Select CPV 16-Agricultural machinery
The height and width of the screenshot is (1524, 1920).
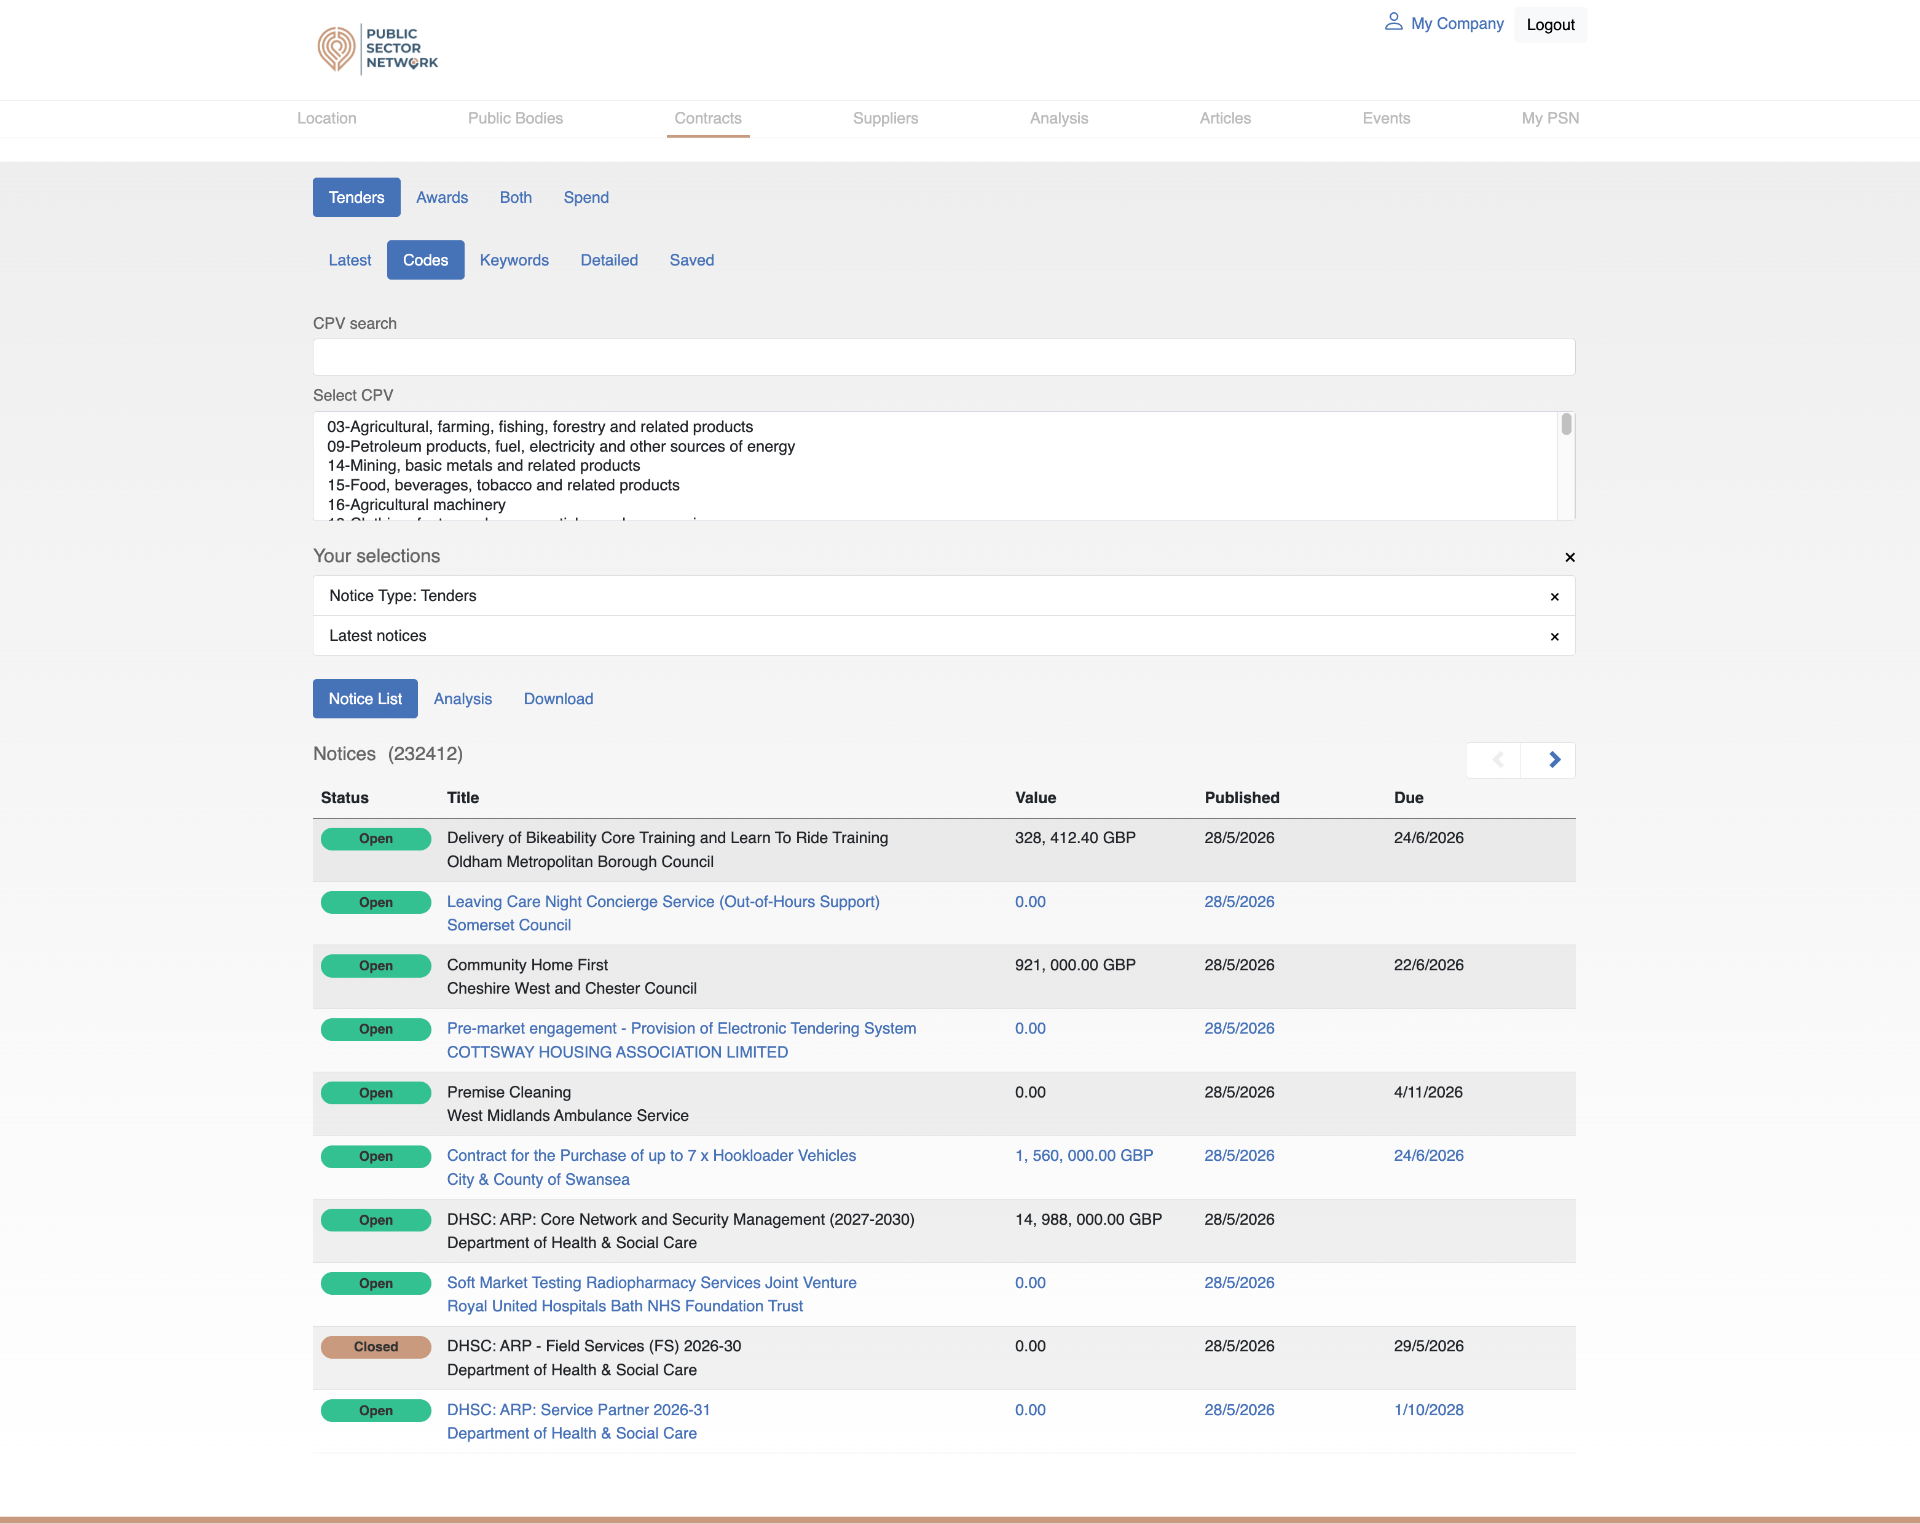point(417,505)
